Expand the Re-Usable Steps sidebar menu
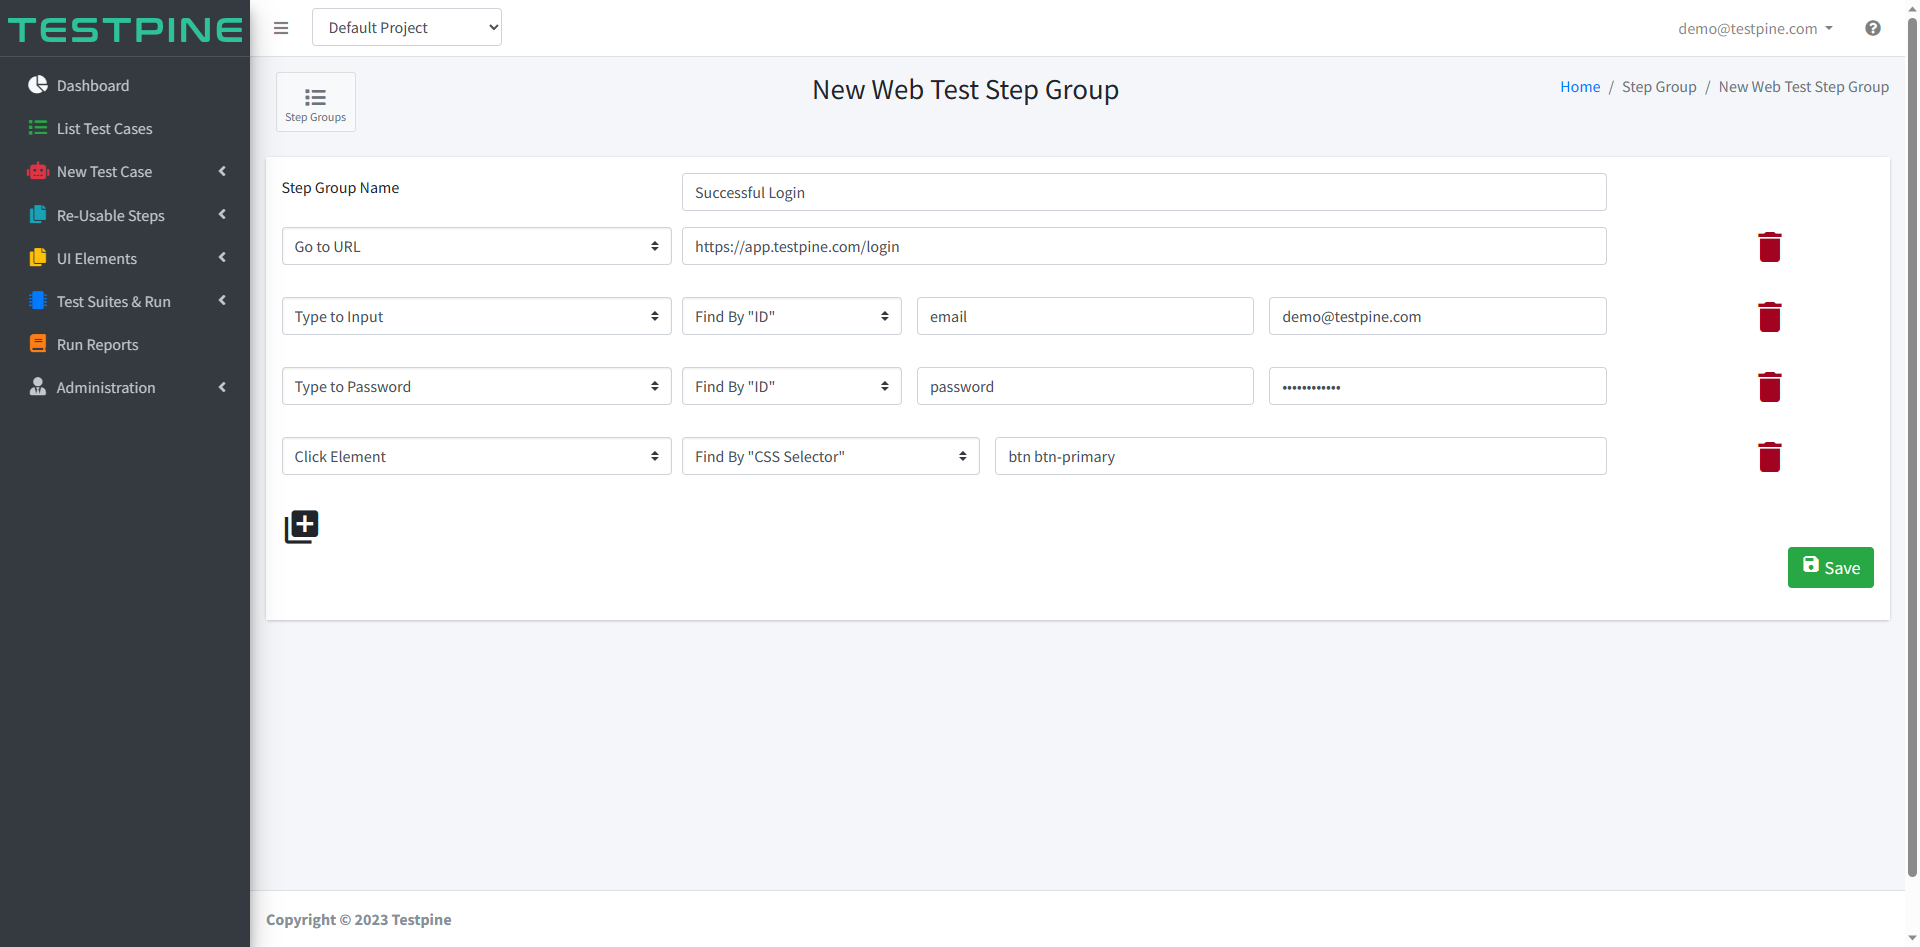The height and width of the screenshot is (947, 1920). (x=125, y=215)
